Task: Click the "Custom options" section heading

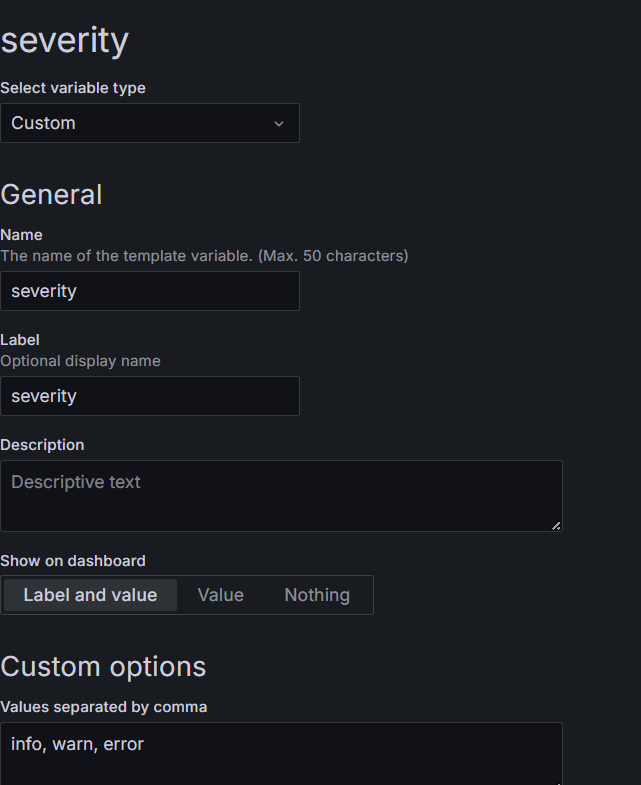Action: click(104, 667)
